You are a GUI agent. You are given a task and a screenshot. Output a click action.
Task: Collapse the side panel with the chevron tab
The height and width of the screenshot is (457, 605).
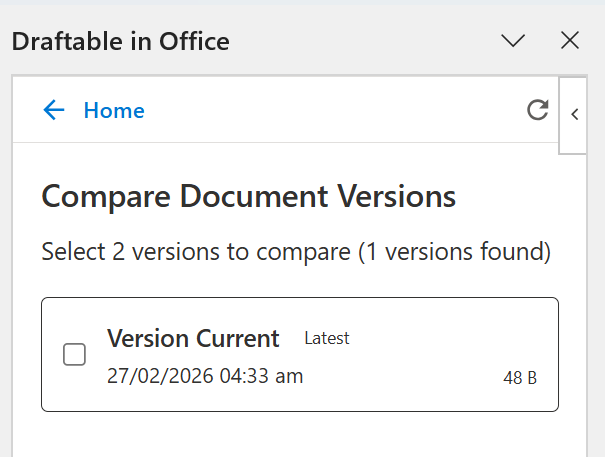[575, 115]
